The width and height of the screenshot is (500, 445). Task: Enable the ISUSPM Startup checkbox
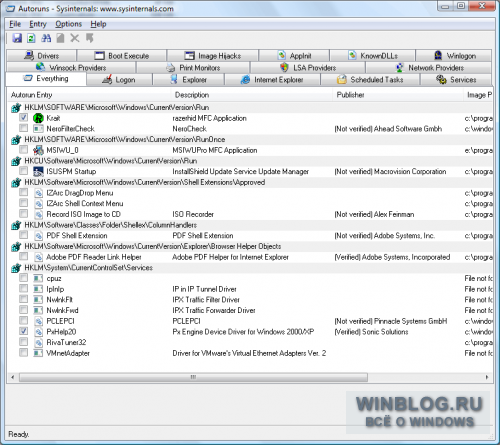23,171
